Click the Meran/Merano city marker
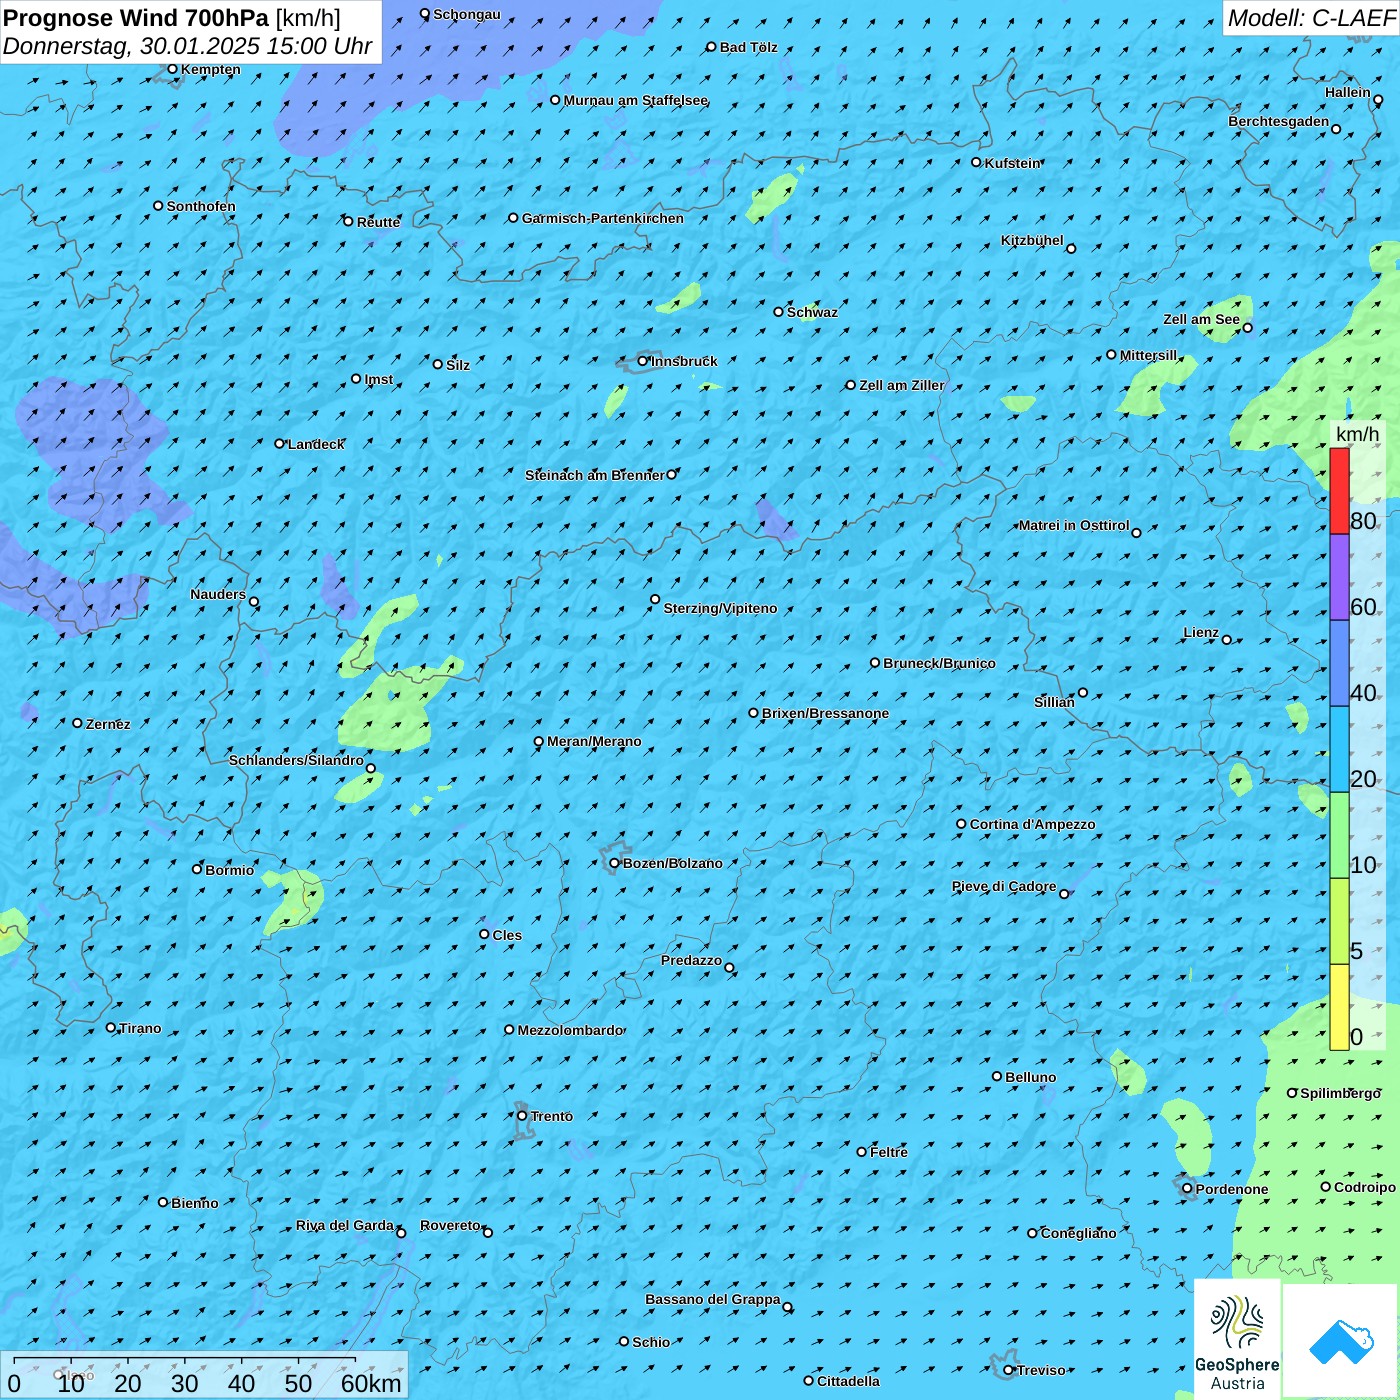 pyautogui.click(x=539, y=741)
